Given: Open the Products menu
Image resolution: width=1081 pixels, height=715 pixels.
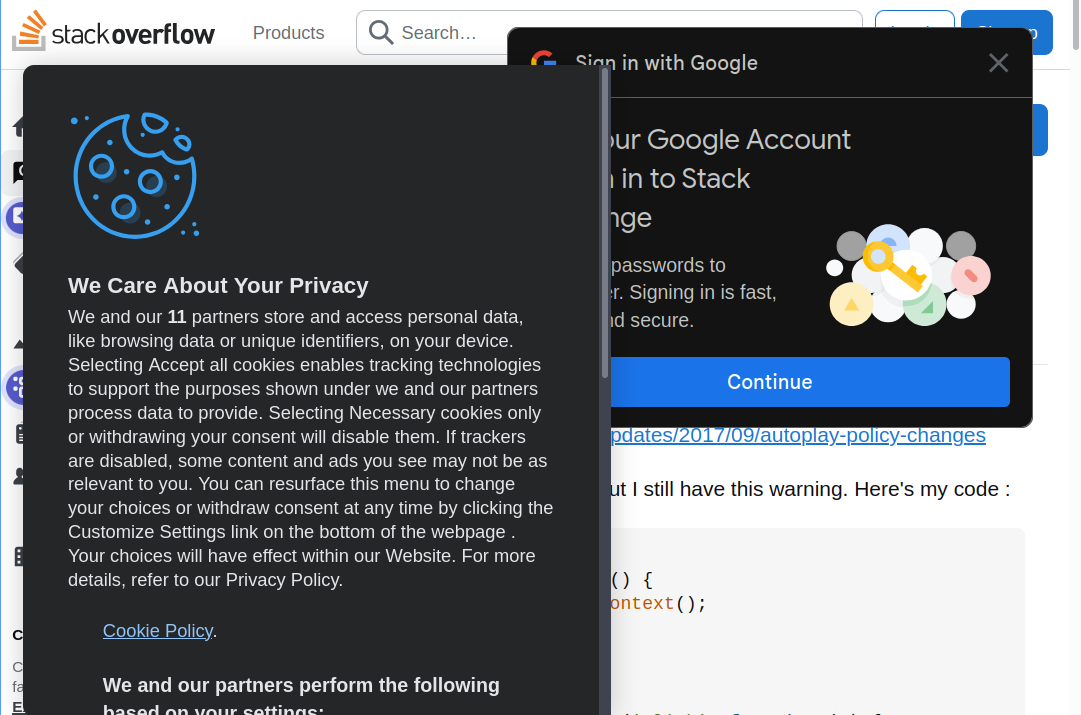Looking at the screenshot, I should tap(288, 33).
